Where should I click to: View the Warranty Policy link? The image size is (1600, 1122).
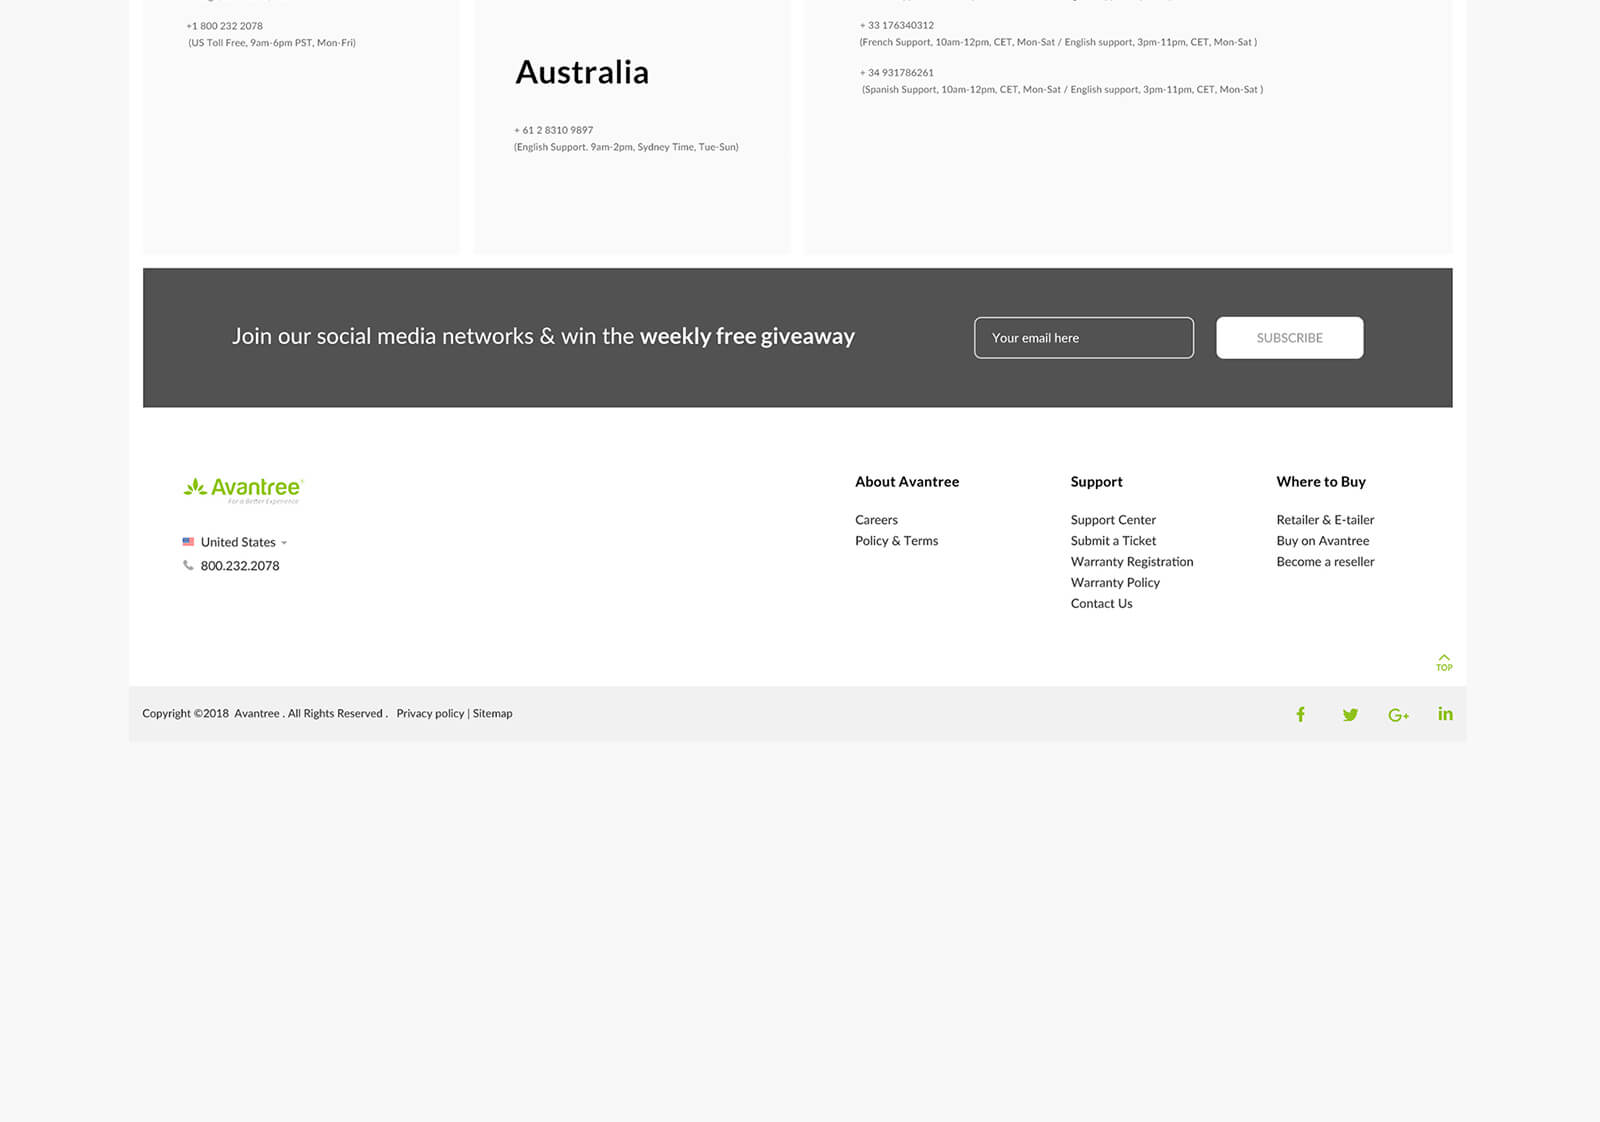[1115, 583]
